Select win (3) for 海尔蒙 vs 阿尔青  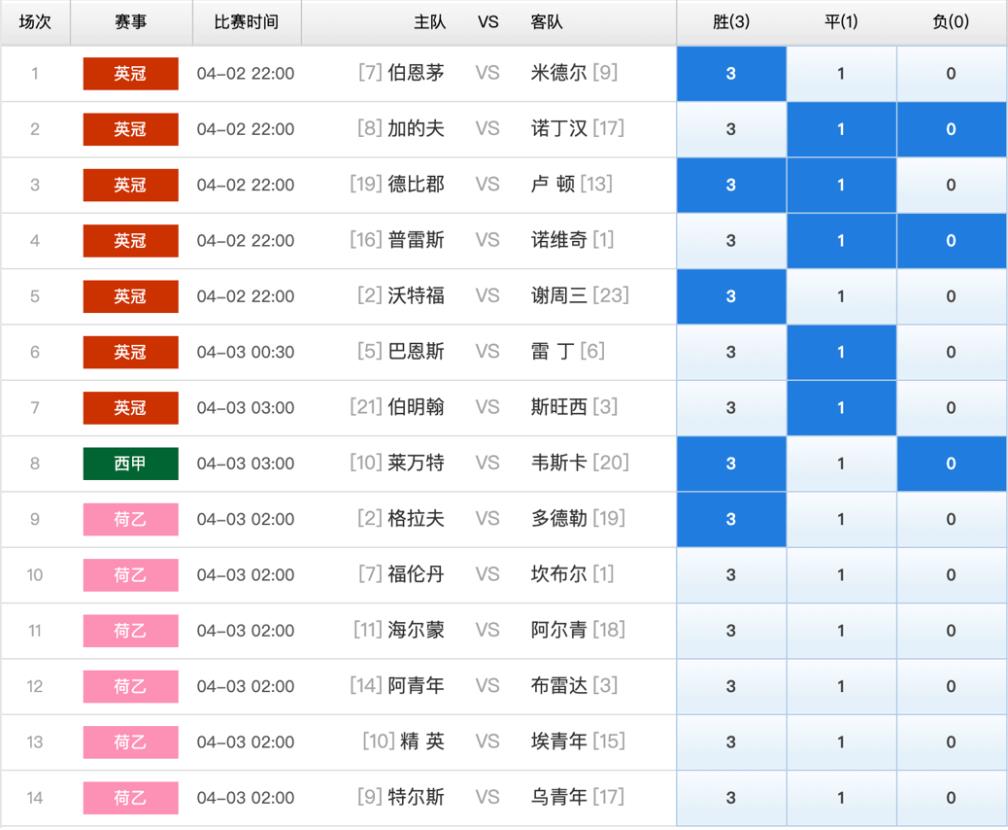[x=731, y=631]
